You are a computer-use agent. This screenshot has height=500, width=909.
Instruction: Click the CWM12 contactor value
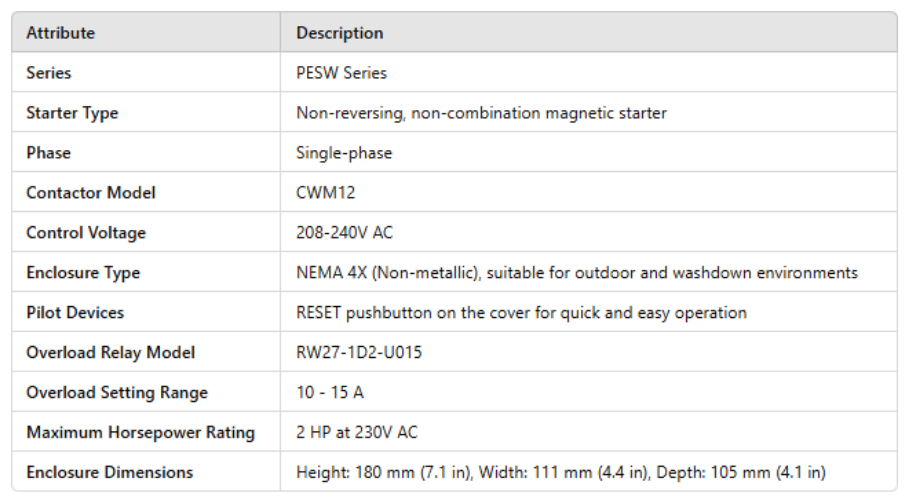click(325, 193)
